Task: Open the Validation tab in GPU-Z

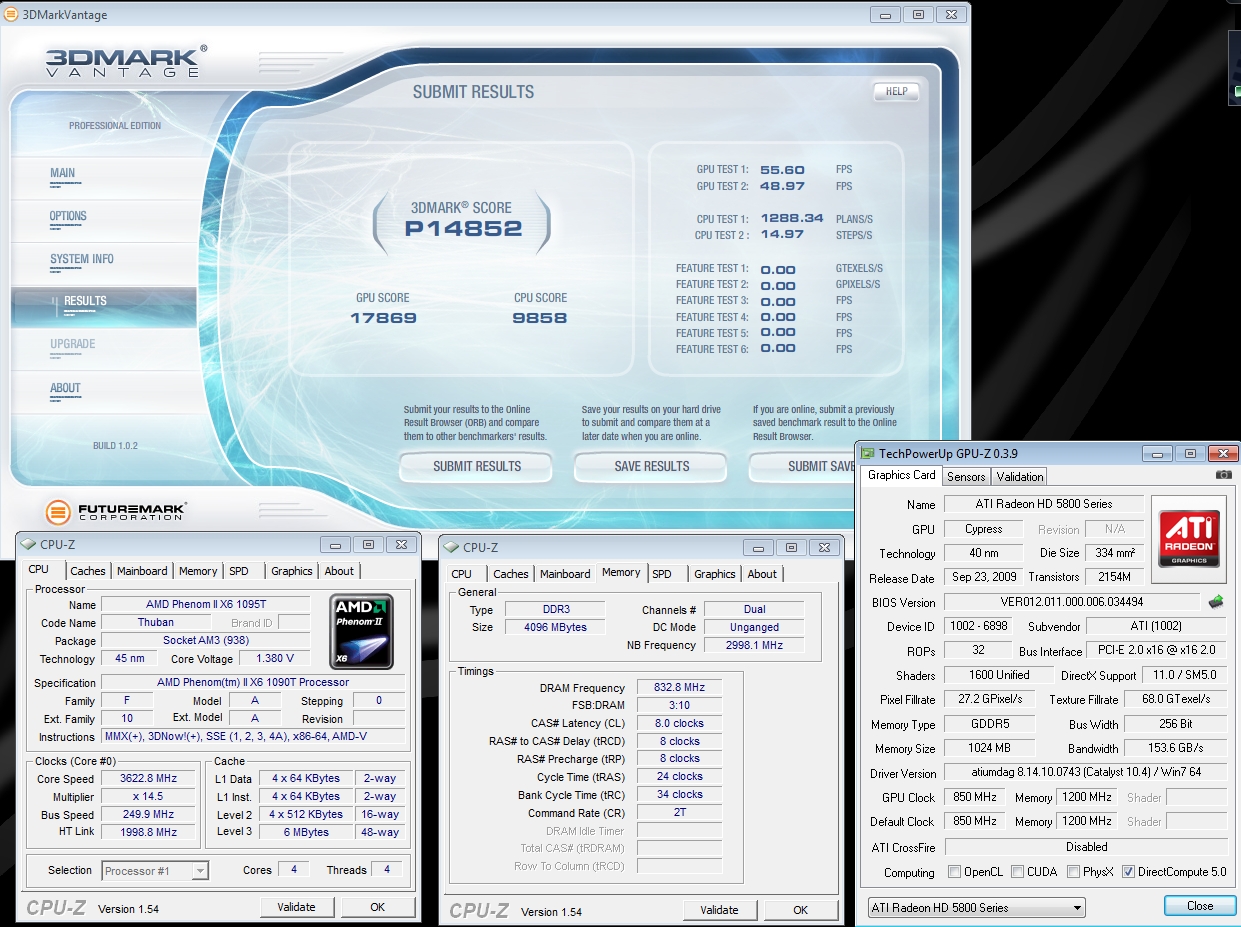Action: (x=1020, y=477)
